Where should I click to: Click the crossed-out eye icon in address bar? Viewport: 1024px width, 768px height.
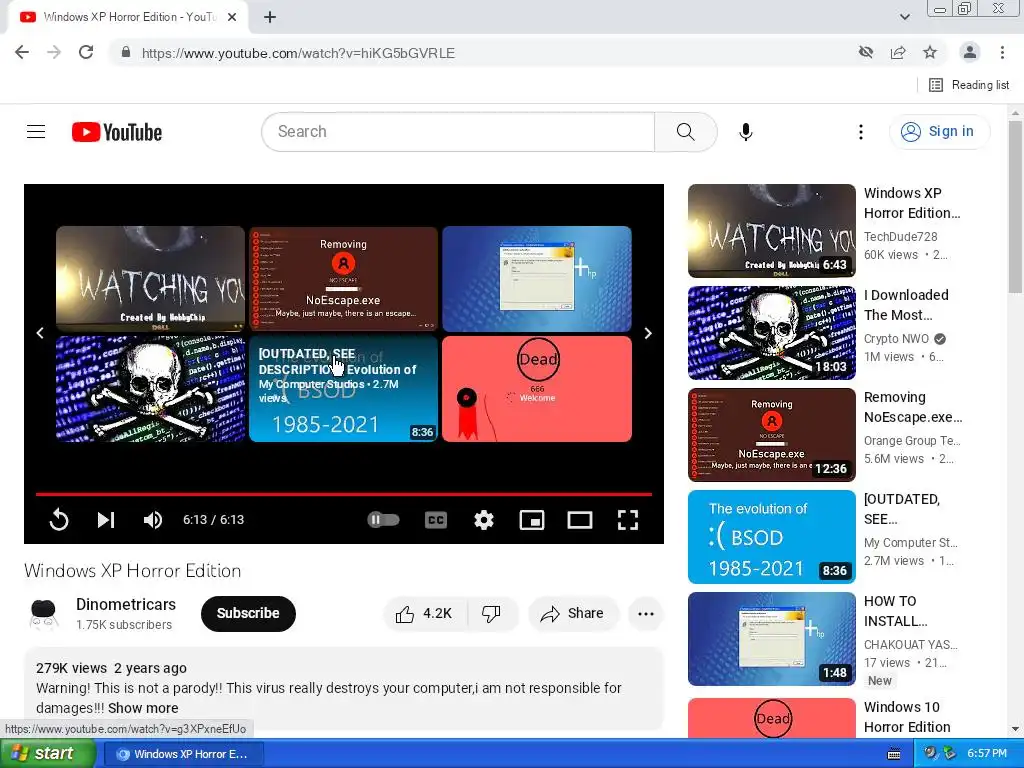click(866, 52)
